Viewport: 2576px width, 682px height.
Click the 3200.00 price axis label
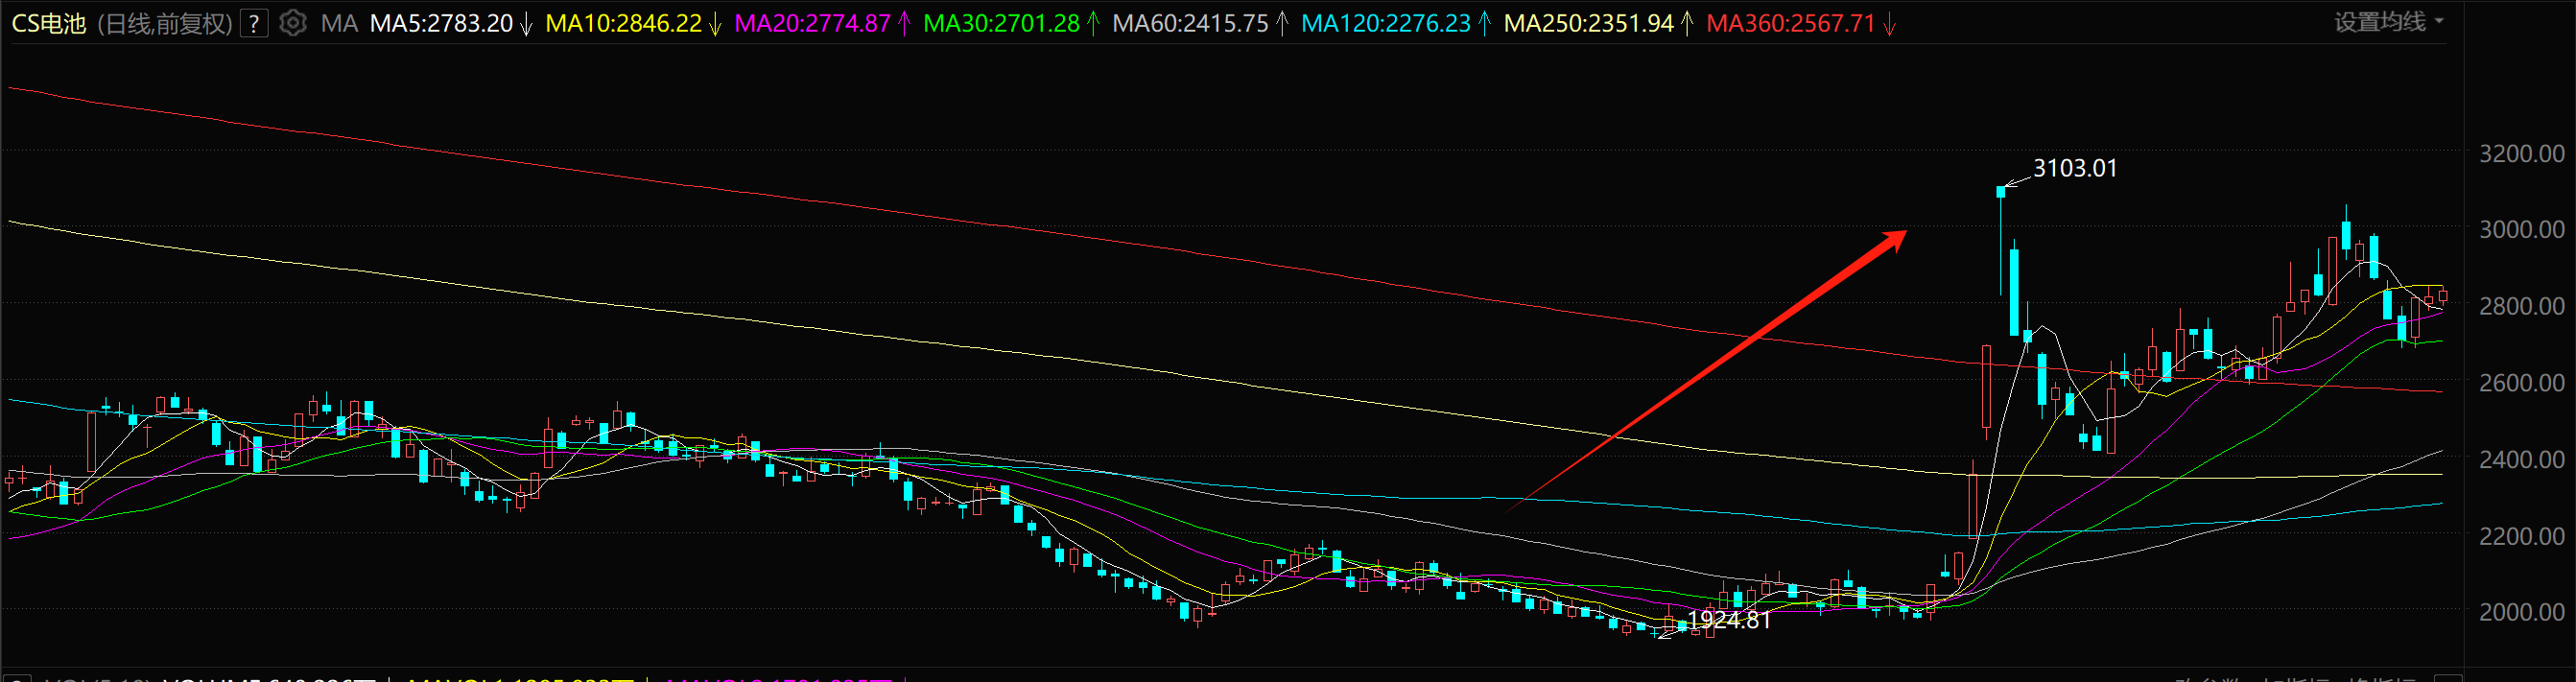(x=2521, y=153)
